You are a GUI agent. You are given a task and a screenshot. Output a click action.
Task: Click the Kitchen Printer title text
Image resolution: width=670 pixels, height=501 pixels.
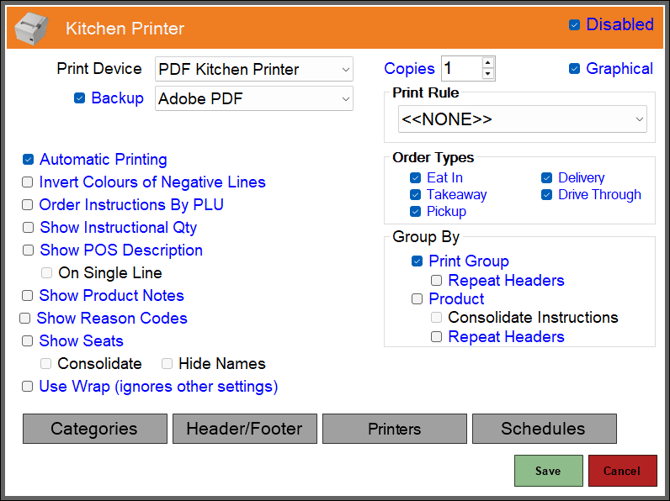tap(125, 29)
